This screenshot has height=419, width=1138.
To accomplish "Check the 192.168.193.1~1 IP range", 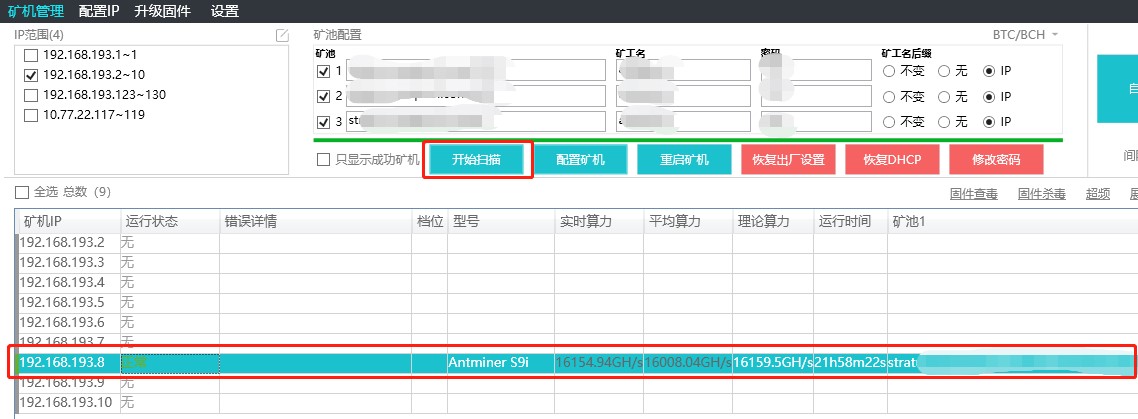I will click(x=31, y=55).
